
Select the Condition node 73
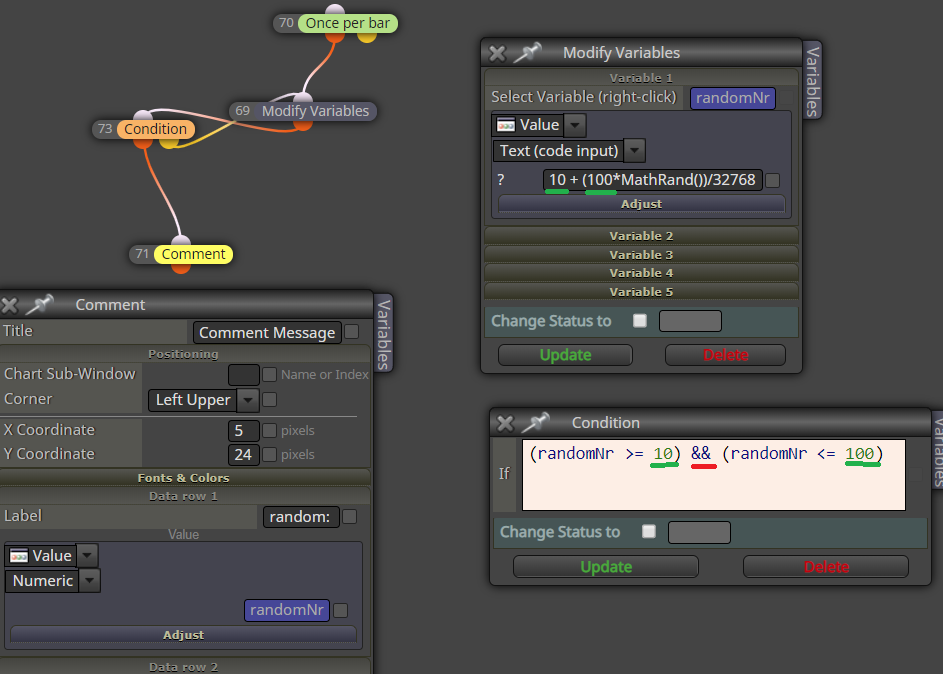(155, 129)
